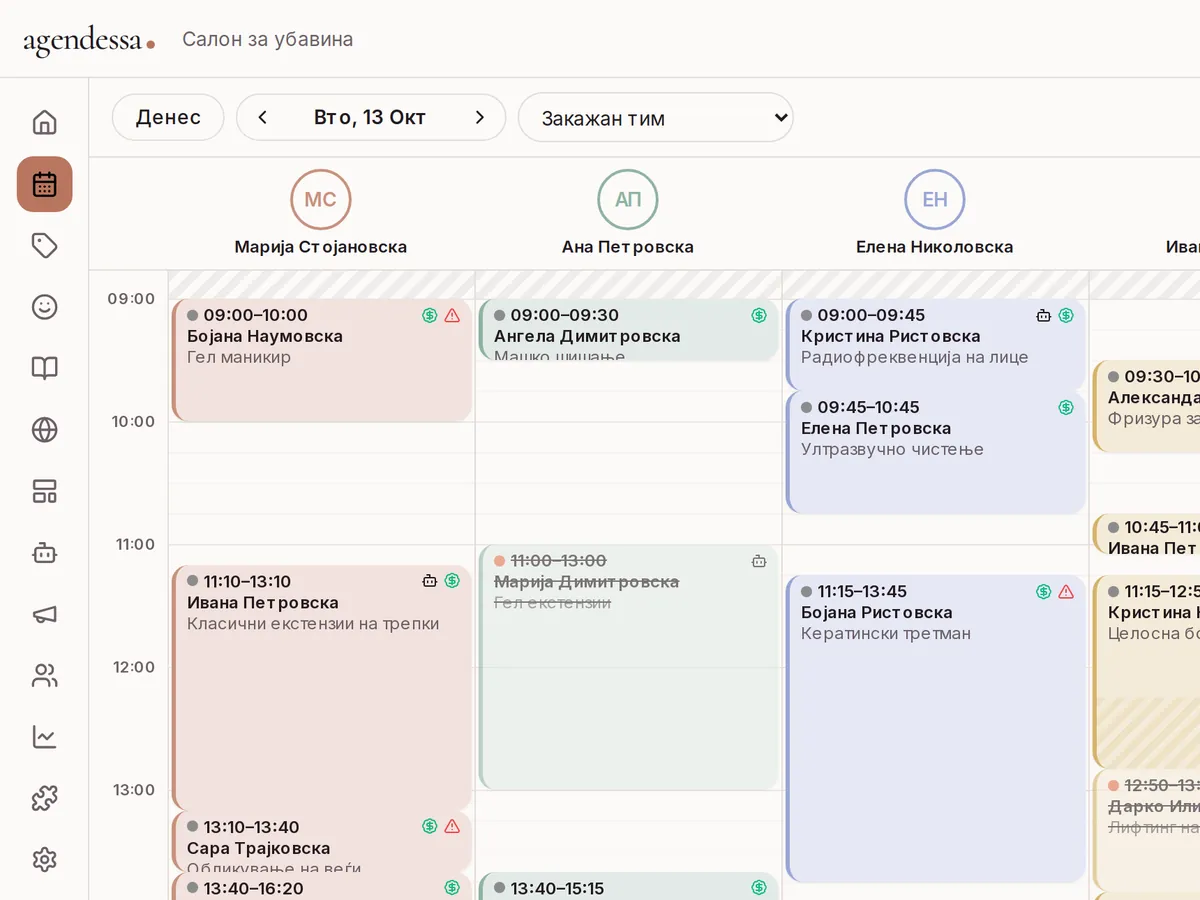Click the АП avatar for Ана Петровска
This screenshot has width=1200, height=900.
pos(628,199)
